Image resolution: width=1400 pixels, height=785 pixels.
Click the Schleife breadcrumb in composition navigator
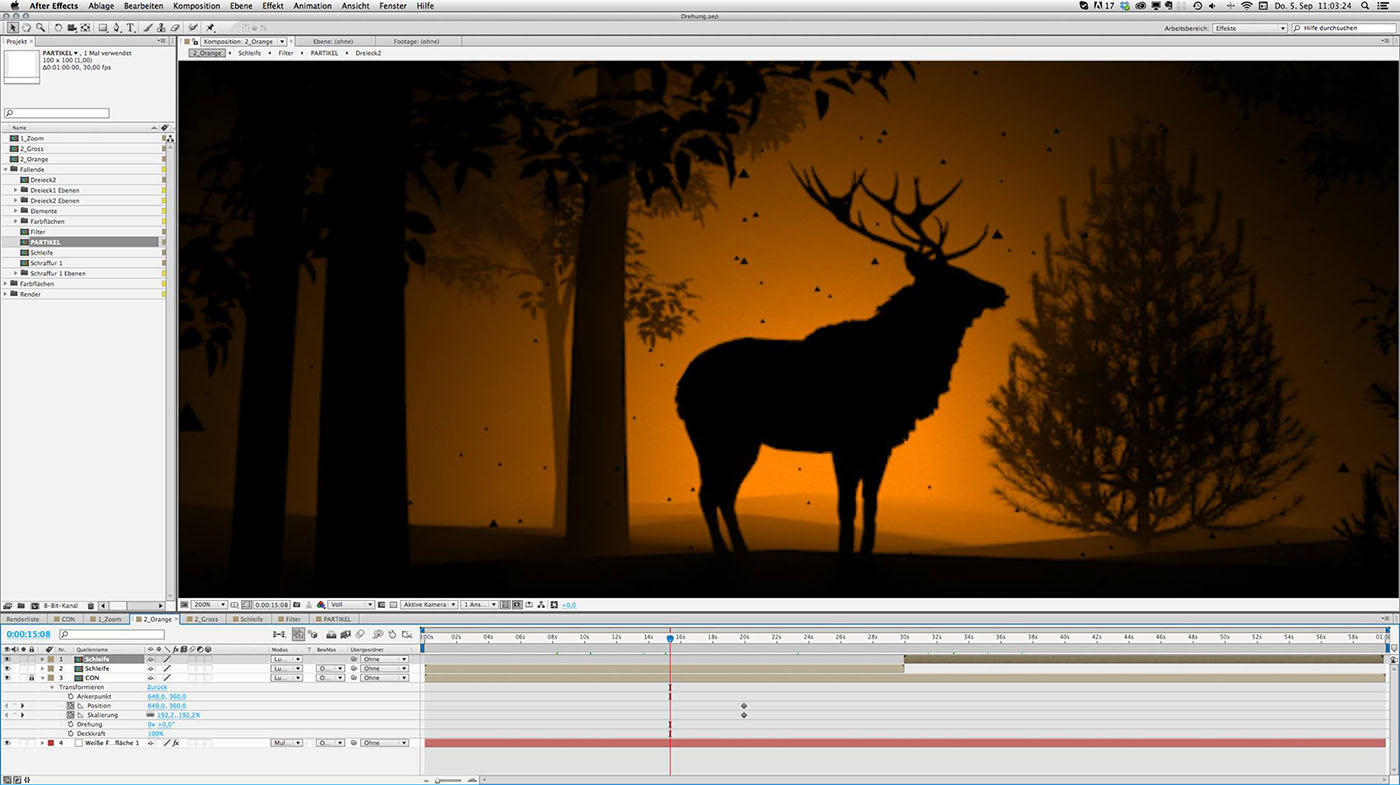250,52
